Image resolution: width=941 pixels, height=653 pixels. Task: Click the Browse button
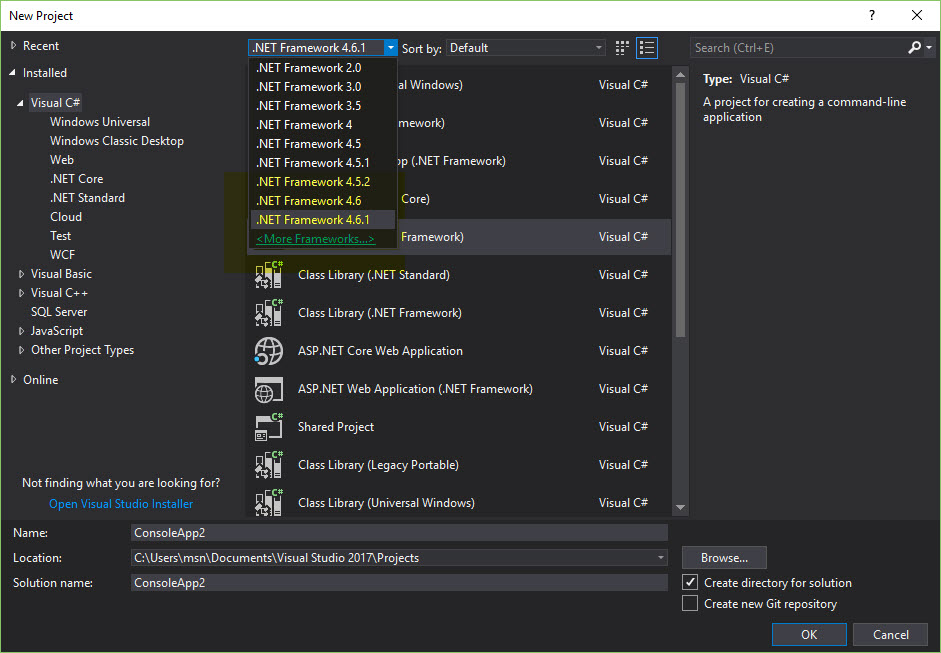point(723,558)
